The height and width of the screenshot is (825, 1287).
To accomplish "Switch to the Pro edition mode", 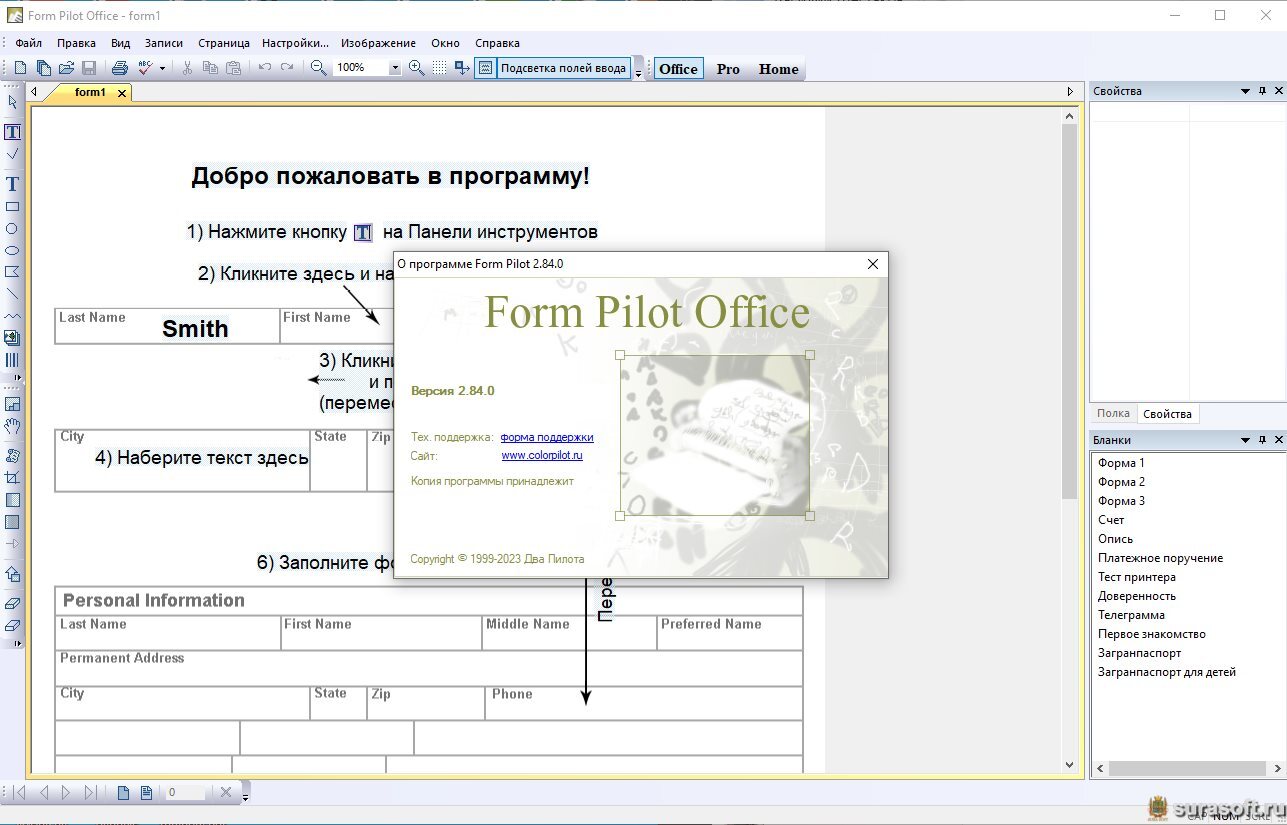I will 728,69.
